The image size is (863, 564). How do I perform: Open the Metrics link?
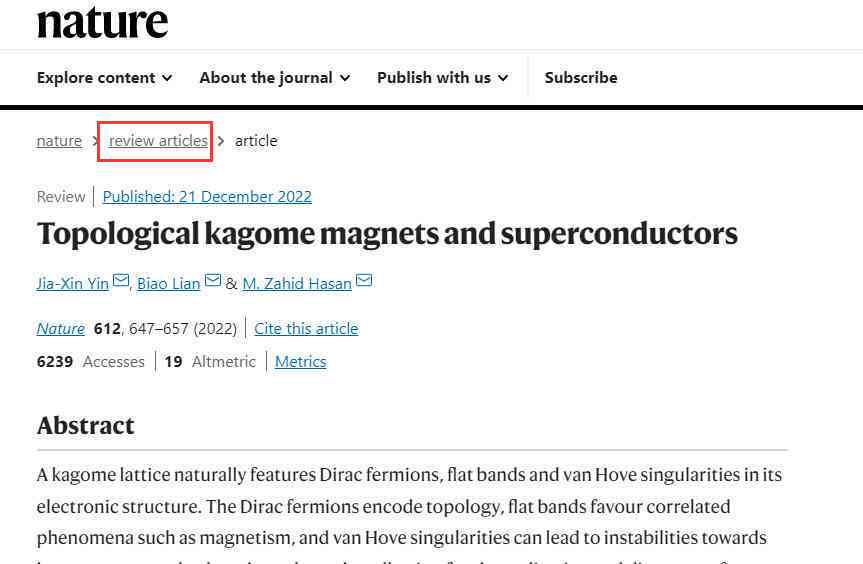pos(301,362)
